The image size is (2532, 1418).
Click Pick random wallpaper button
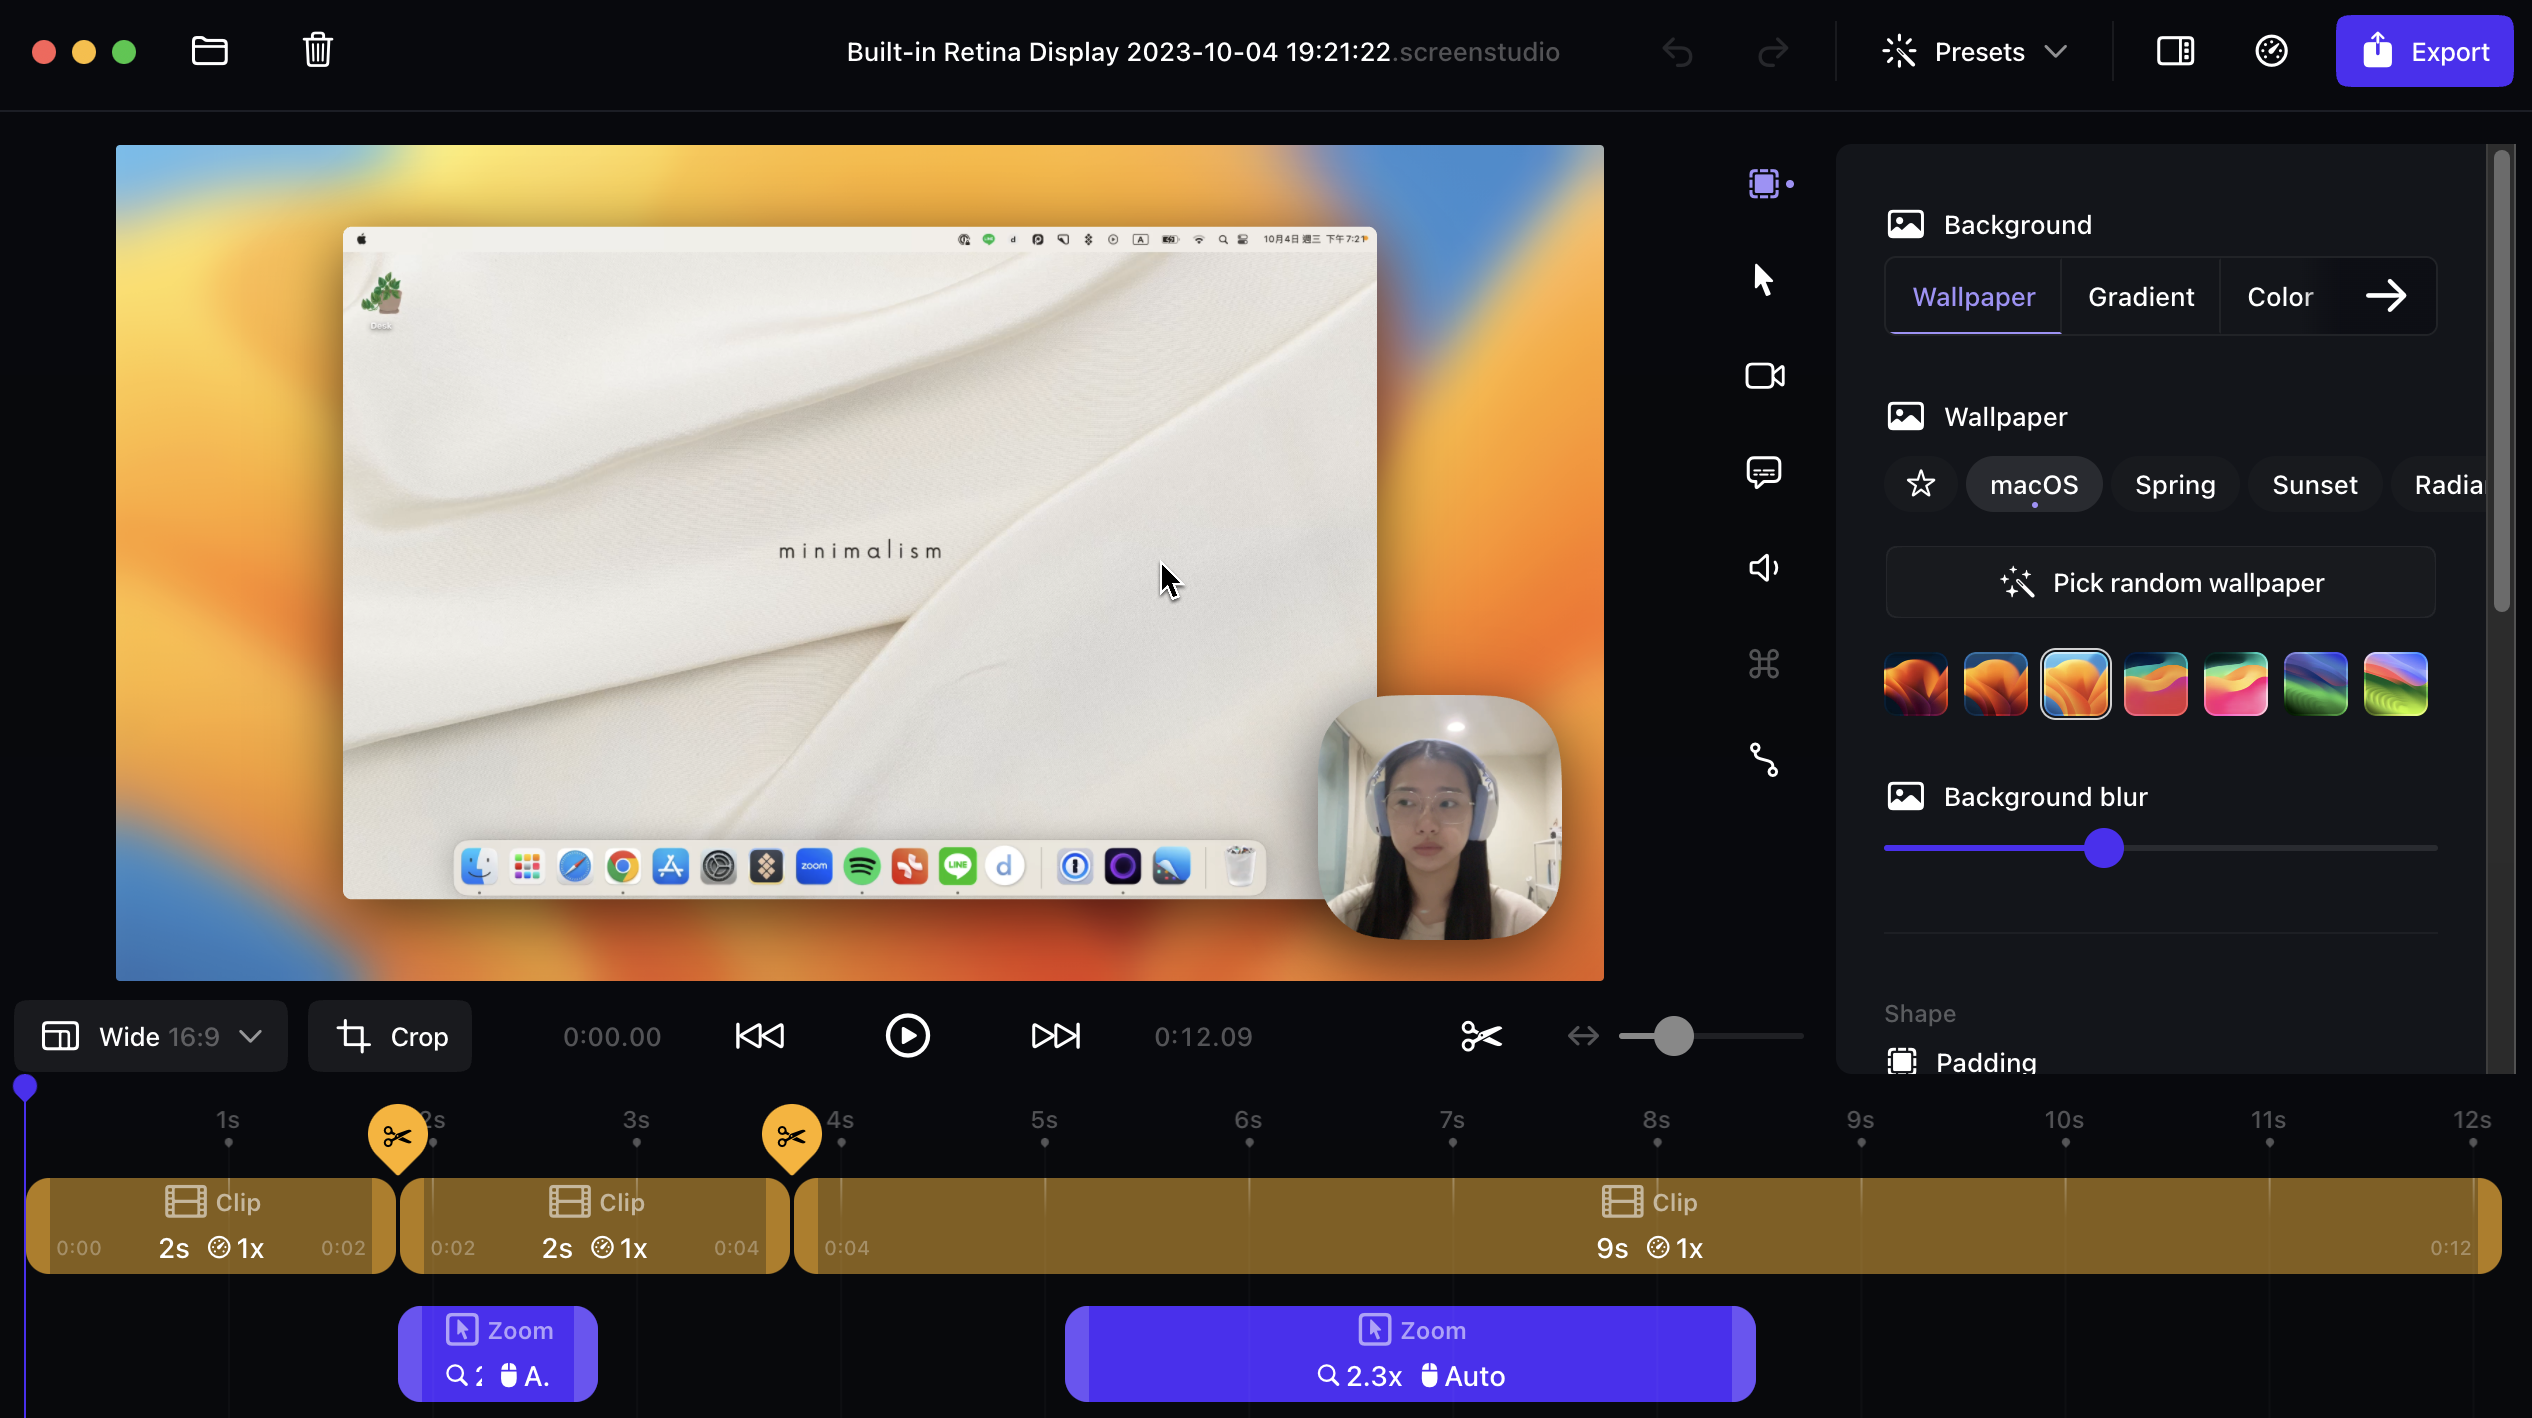(x=2160, y=583)
